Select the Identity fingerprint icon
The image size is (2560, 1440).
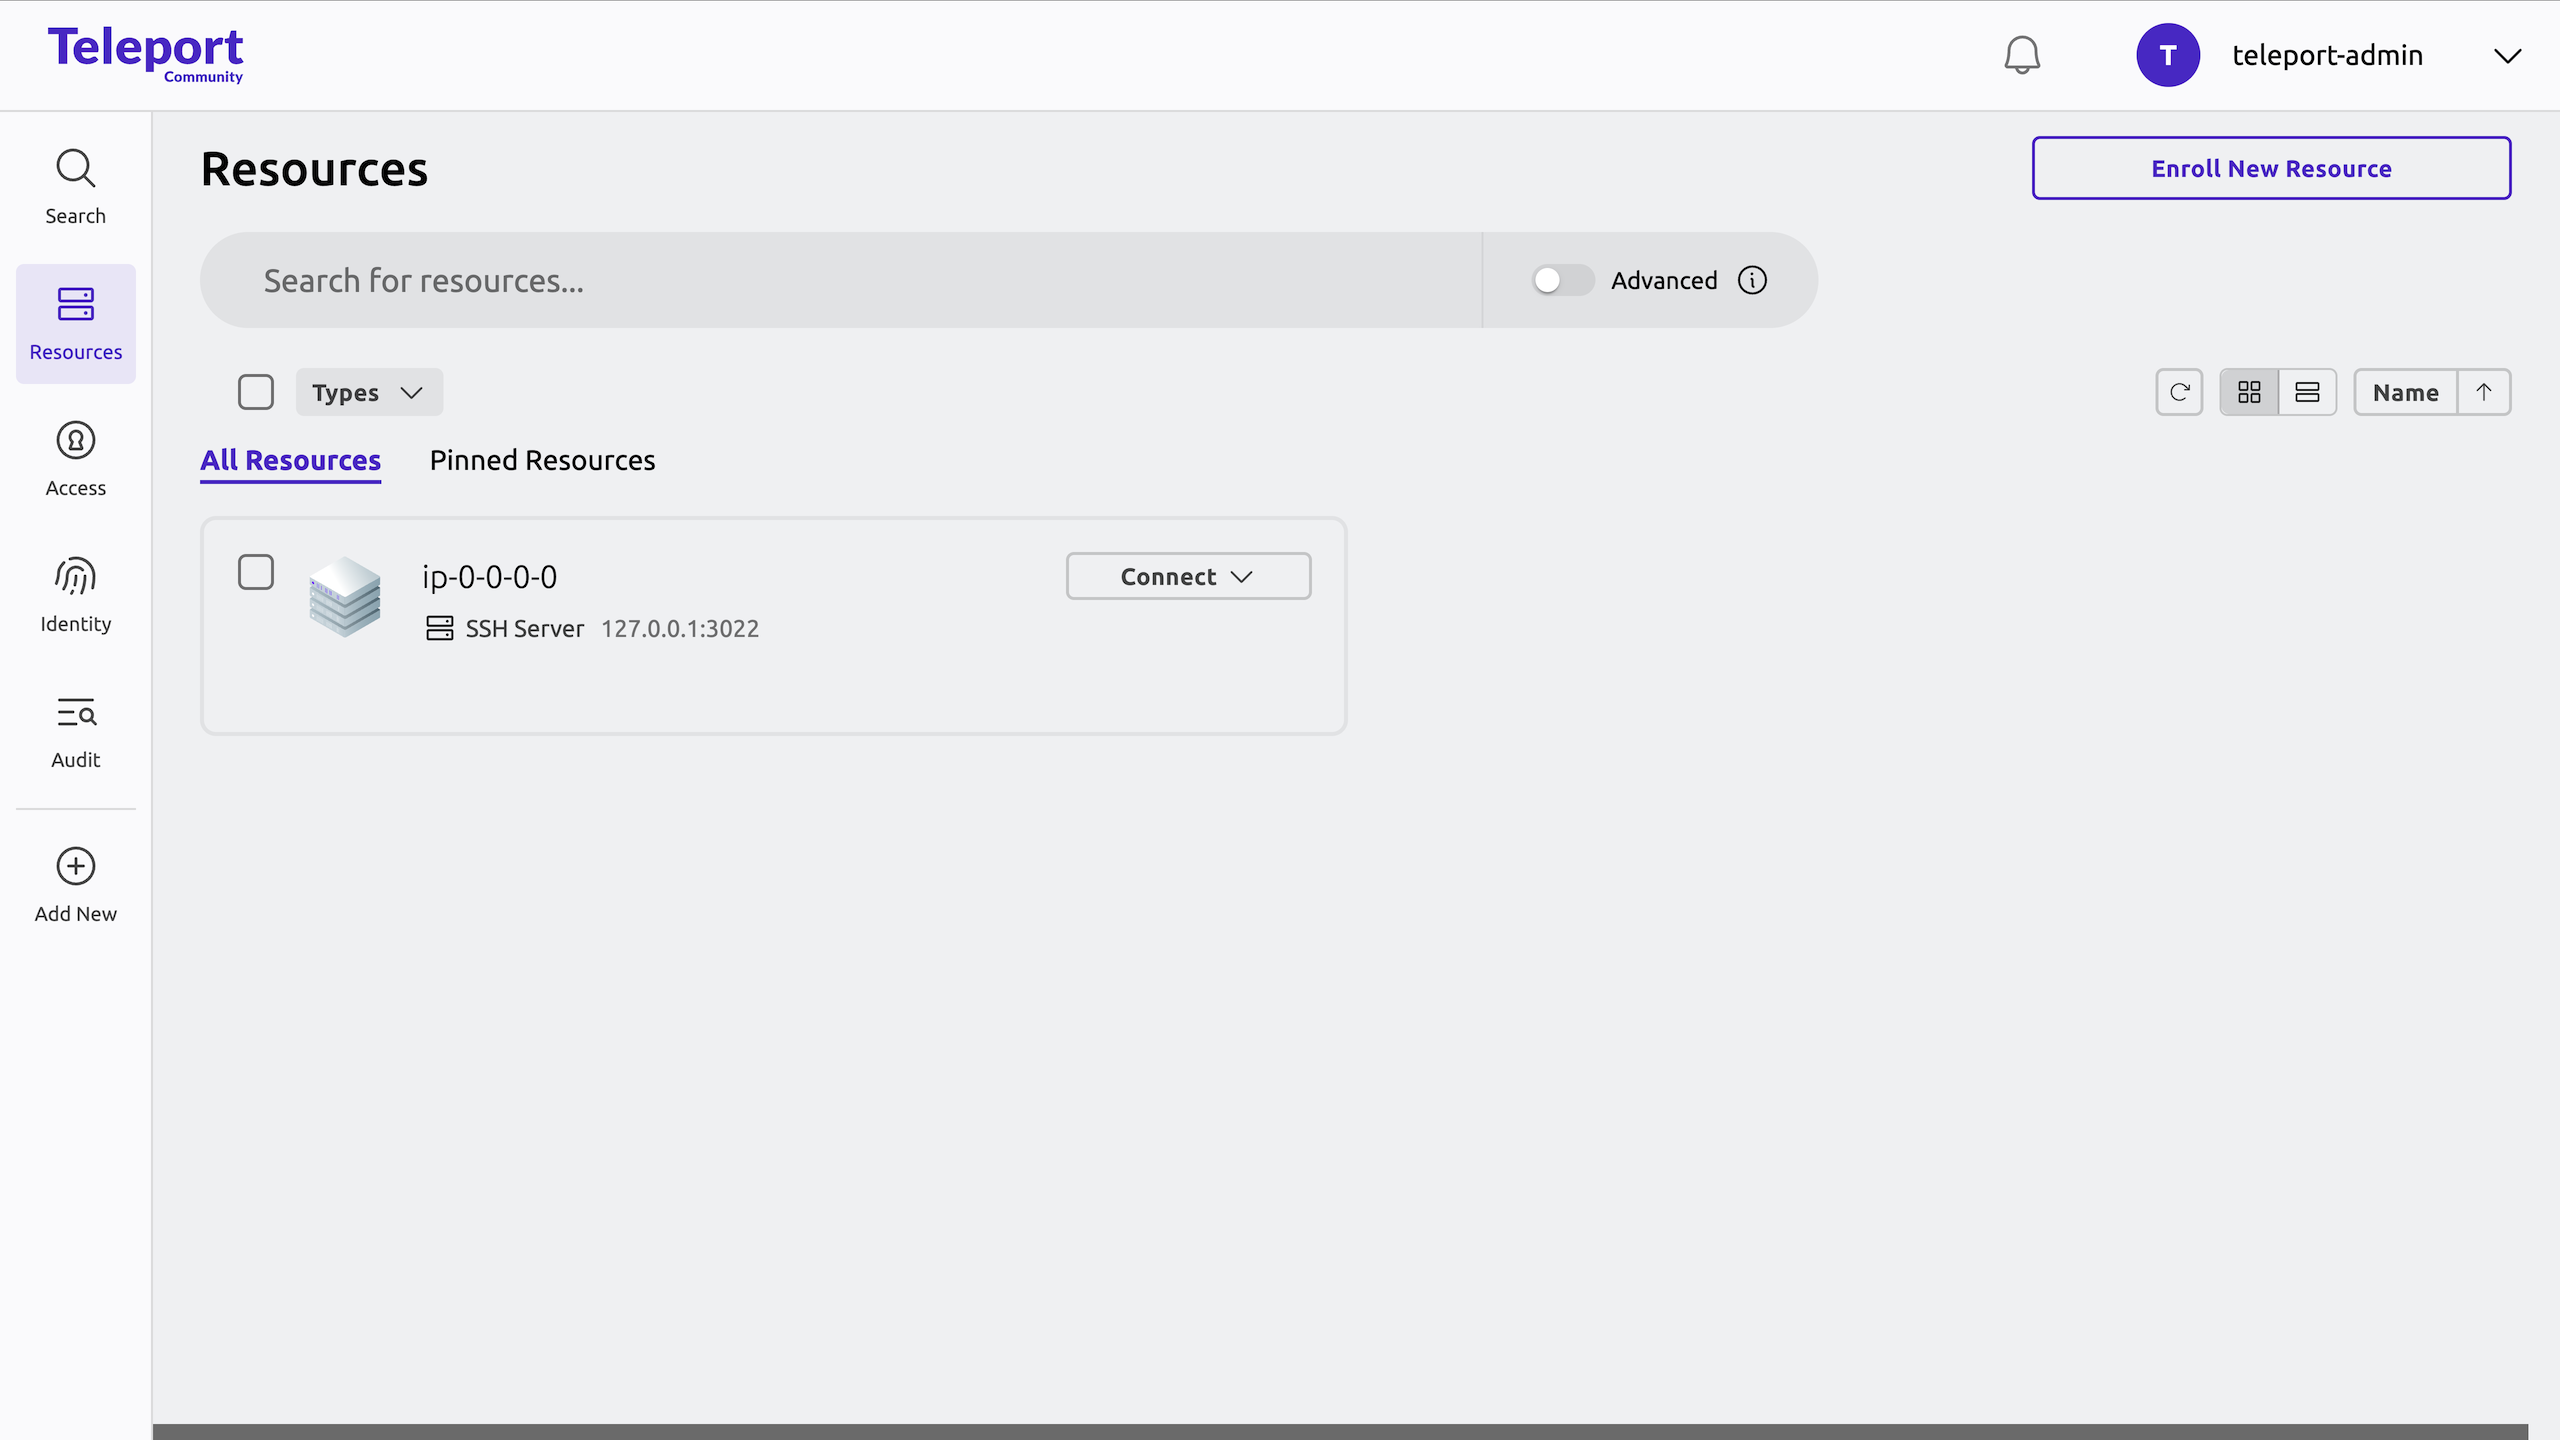75,577
